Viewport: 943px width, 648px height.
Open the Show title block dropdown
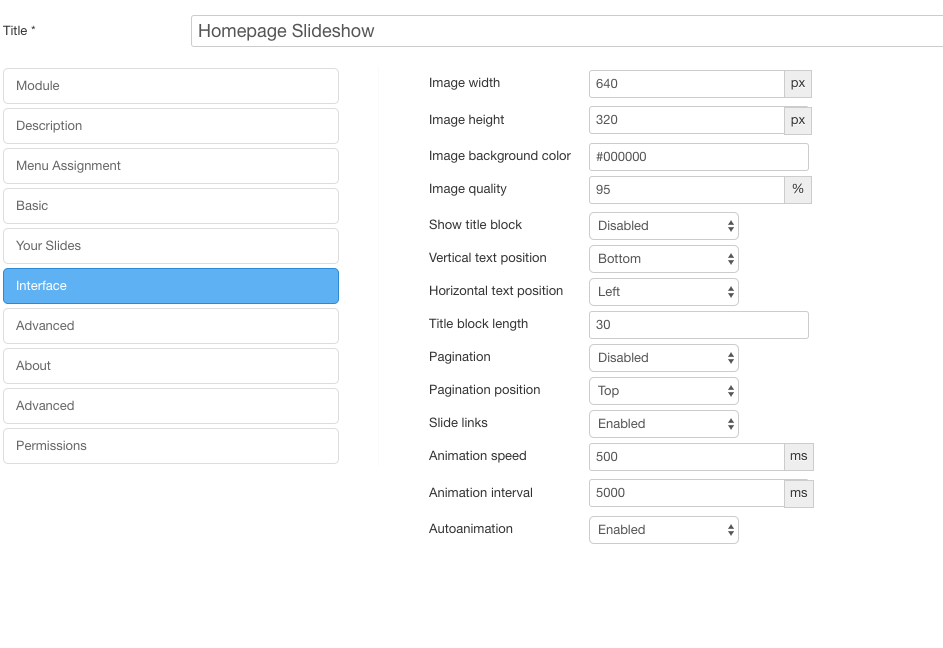(664, 226)
